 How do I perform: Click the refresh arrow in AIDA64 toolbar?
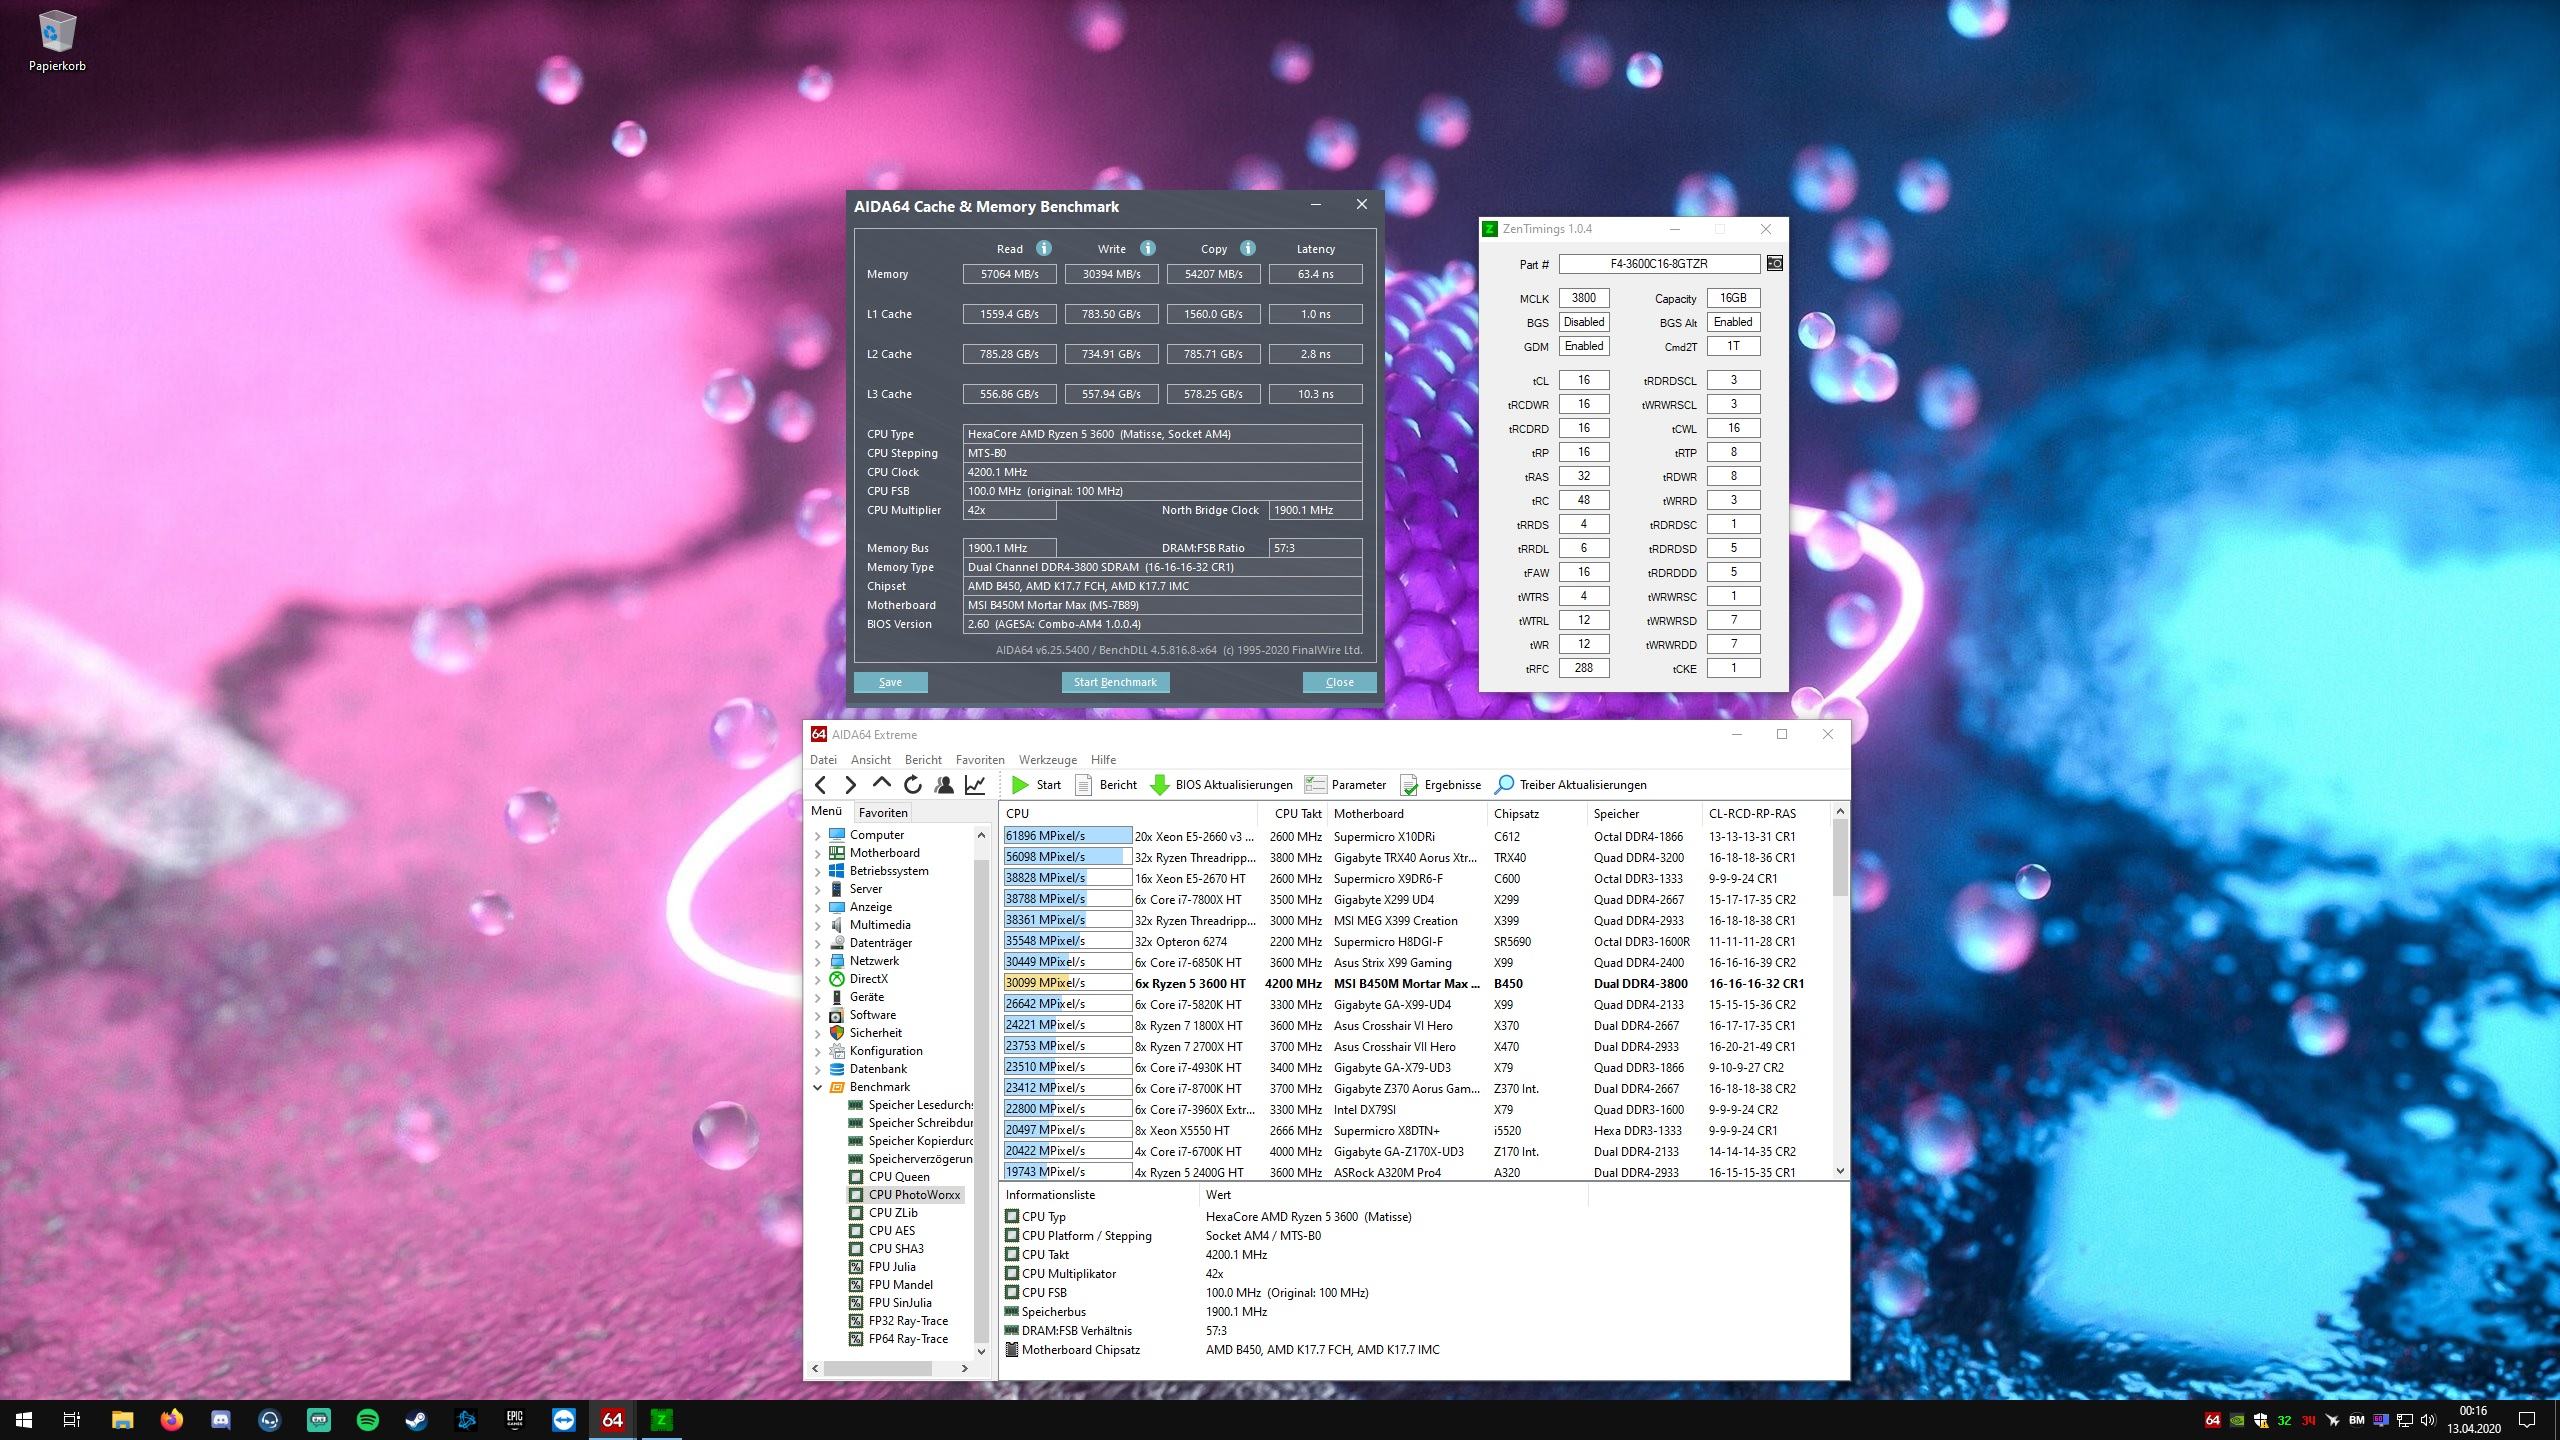click(912, 785)
